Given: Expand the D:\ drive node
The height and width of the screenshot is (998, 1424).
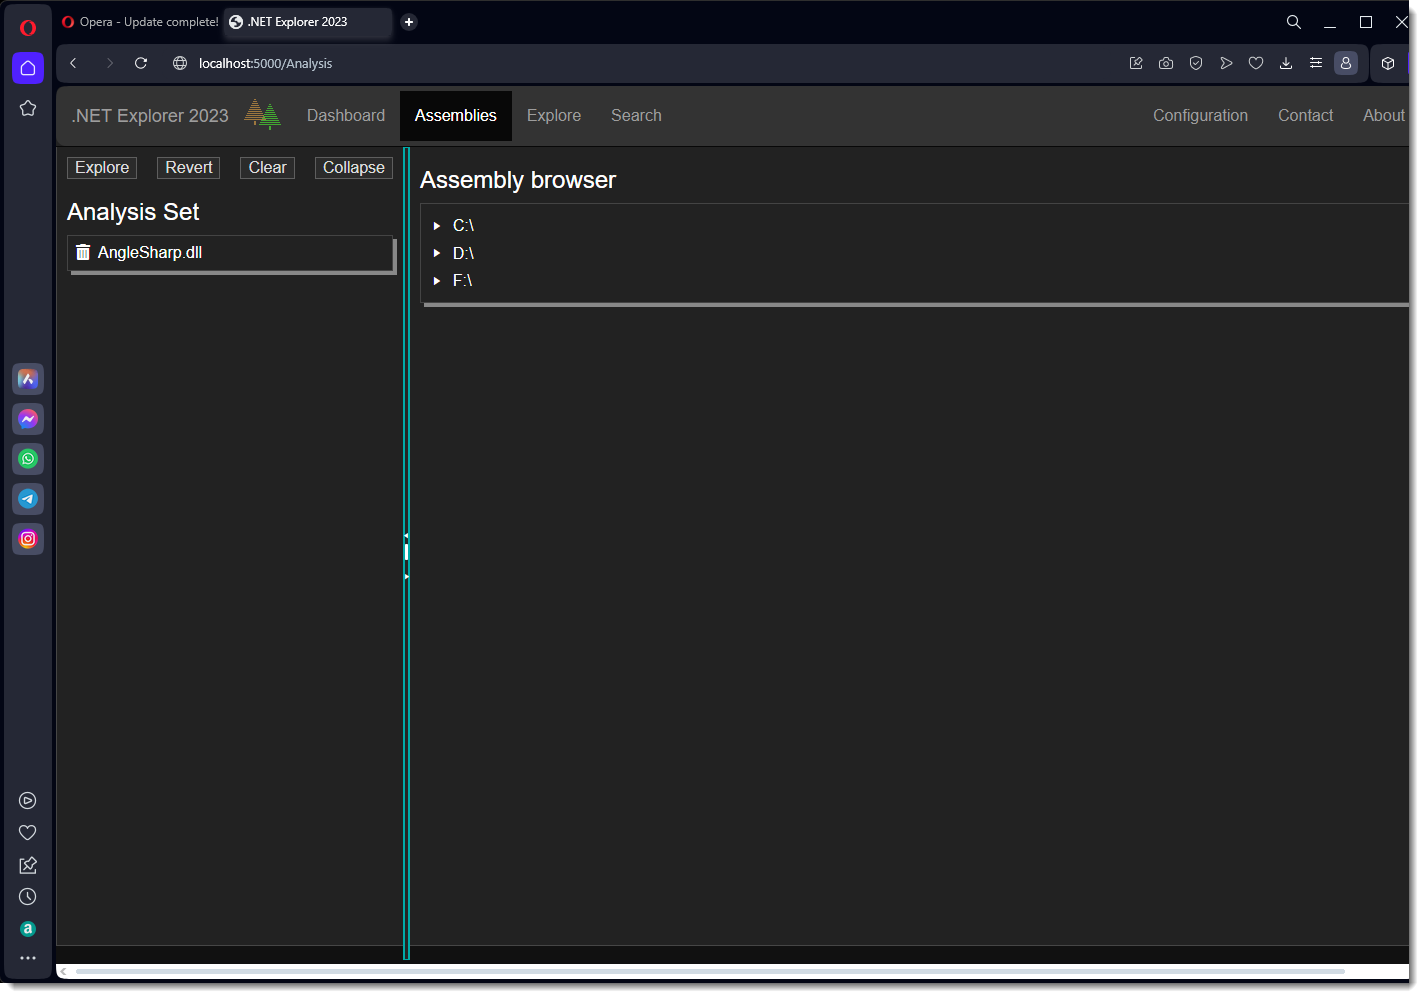Looking at the screenshot, I should 437,253.
